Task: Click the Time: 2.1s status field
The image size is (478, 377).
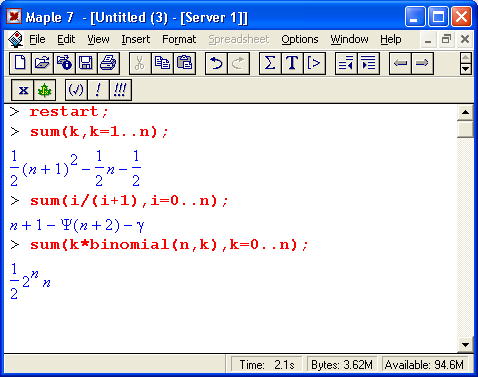Action: coord(267,365)
